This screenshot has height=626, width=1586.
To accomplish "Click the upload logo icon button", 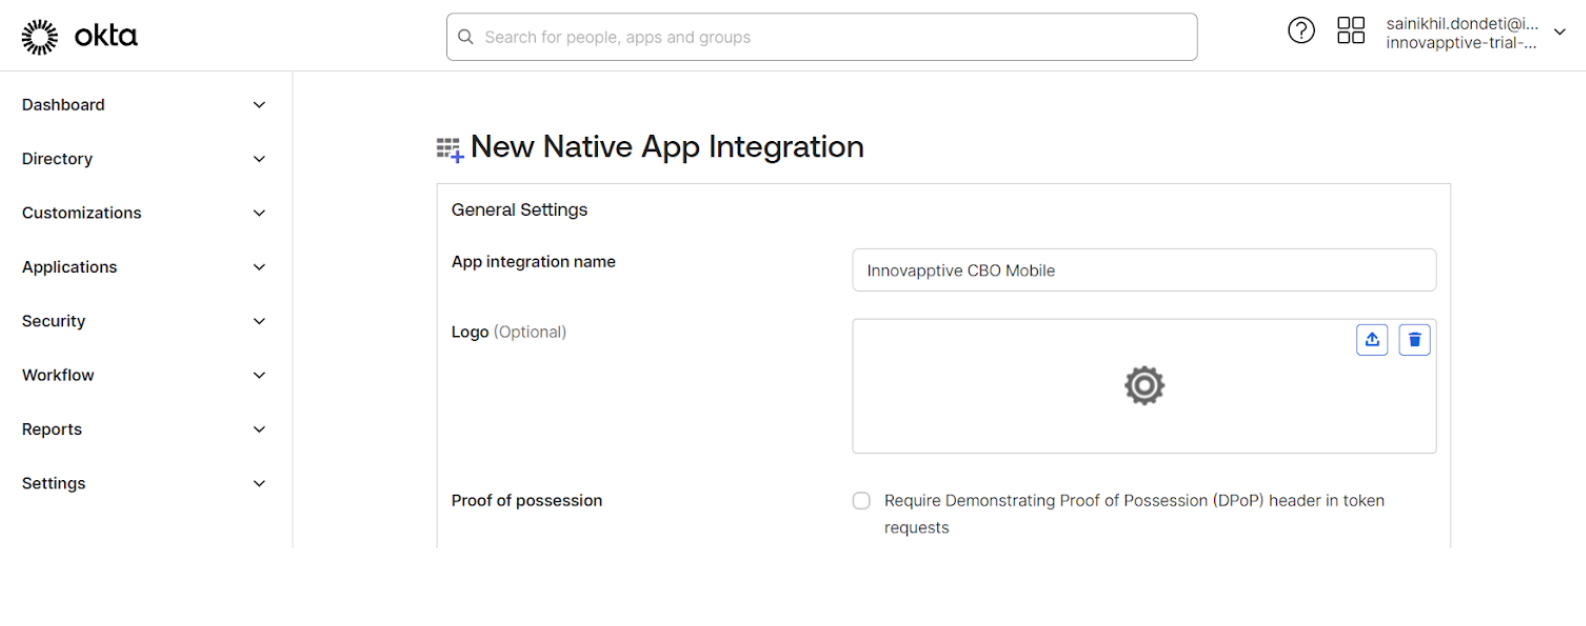I will 1372,340.
